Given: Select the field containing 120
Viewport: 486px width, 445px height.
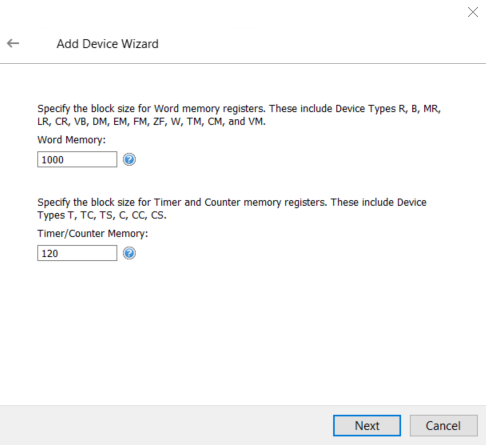Looking at the screenshot, I should [77, 253].
